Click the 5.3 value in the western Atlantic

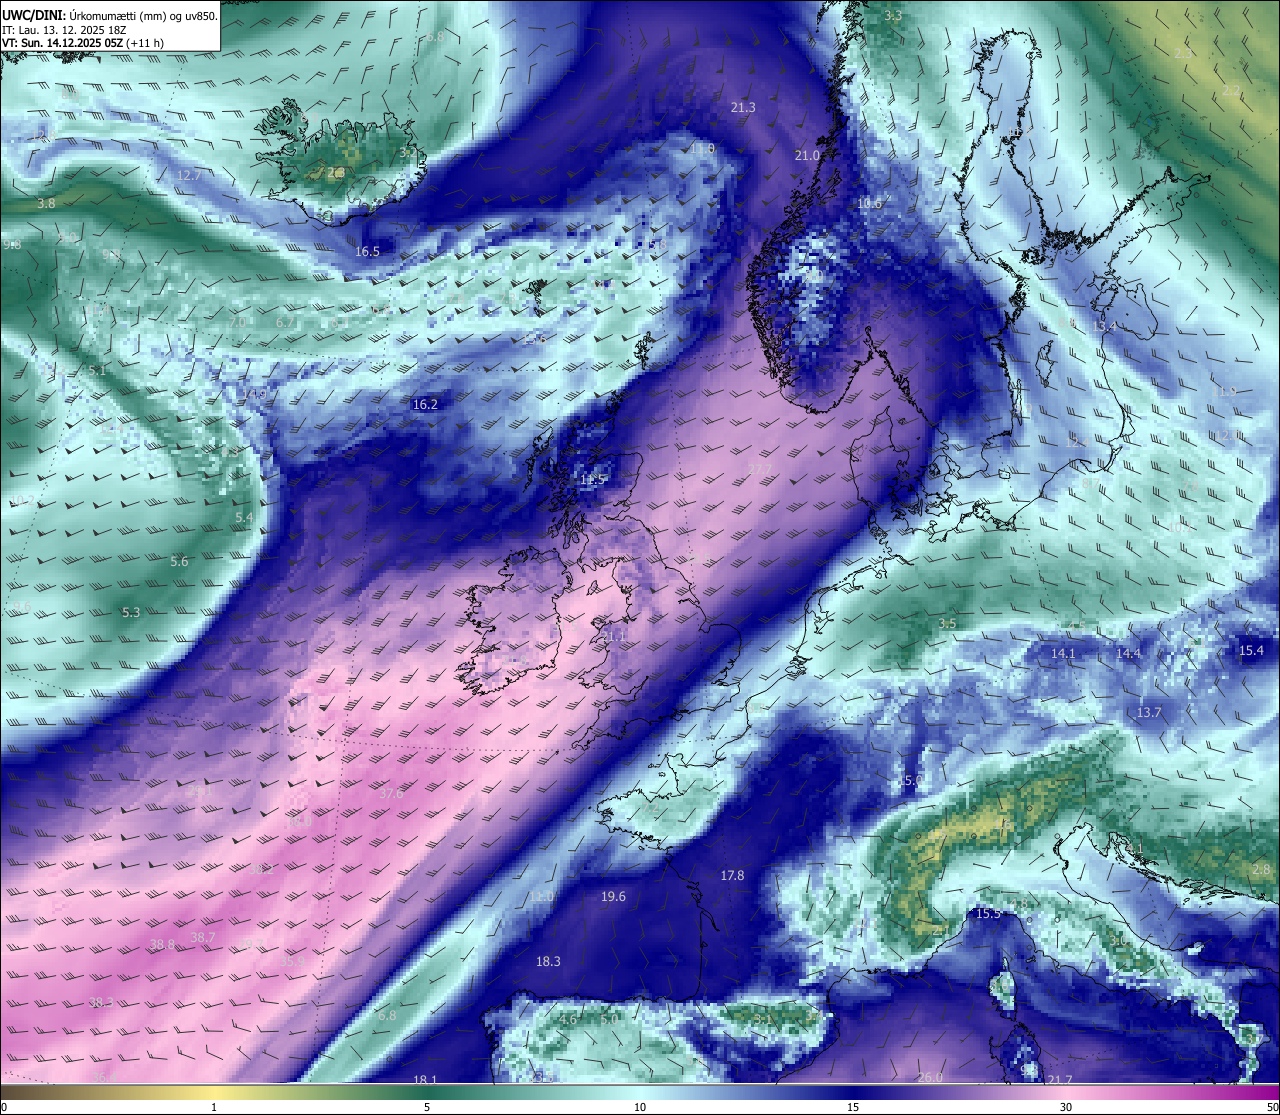[x=131, y=613]
